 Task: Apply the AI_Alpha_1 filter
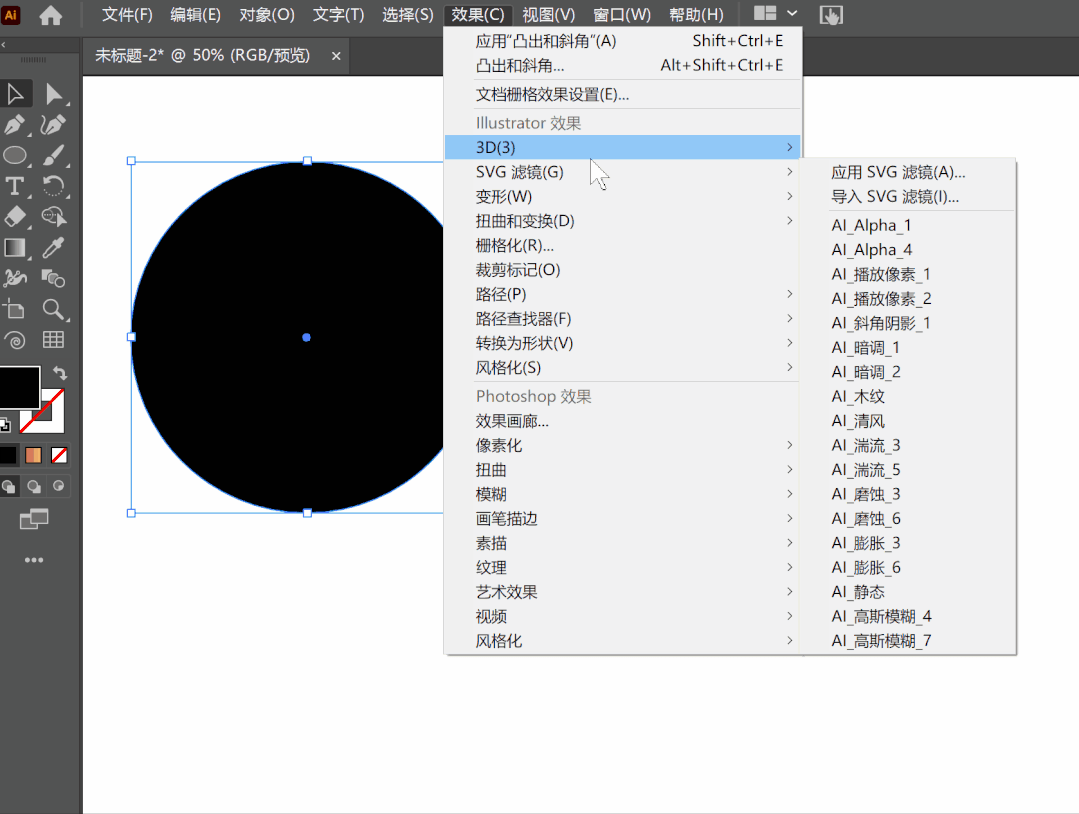tap(908, 225)
